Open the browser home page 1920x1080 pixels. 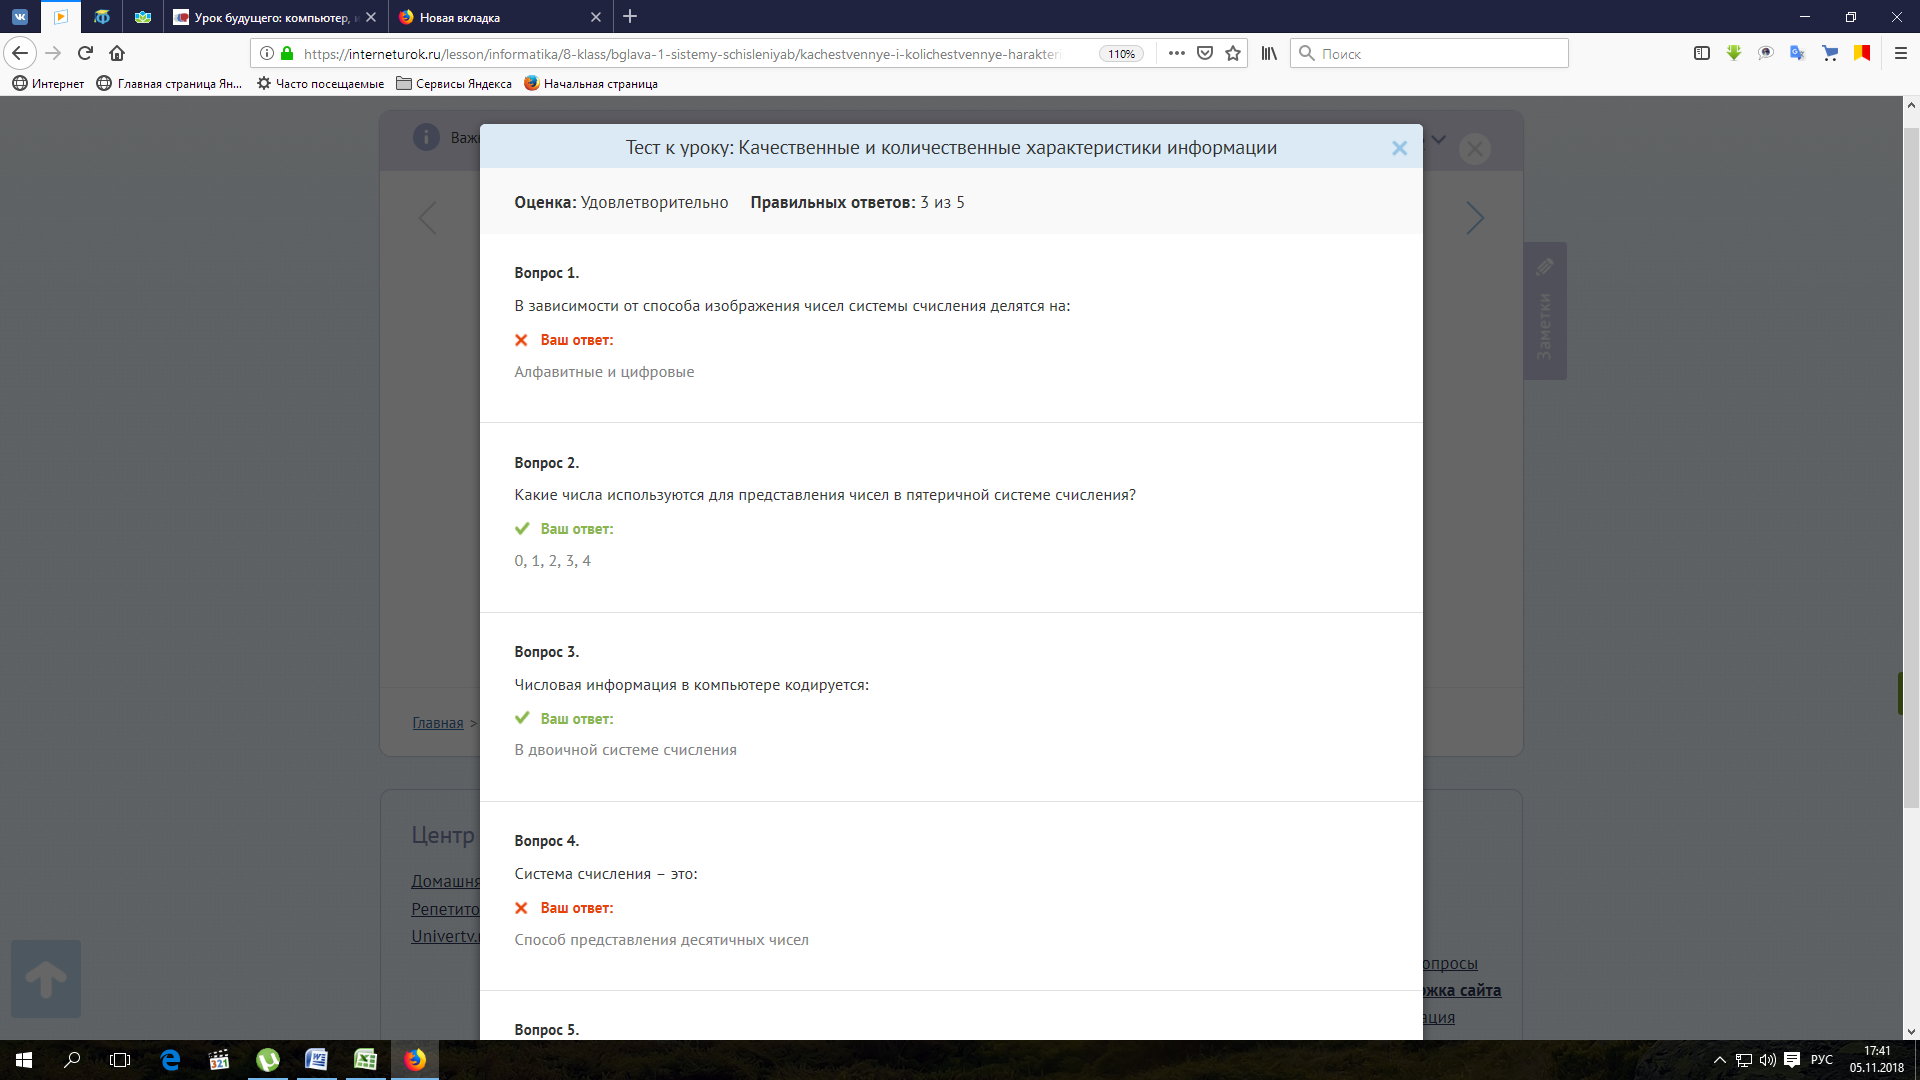point(117,53)
